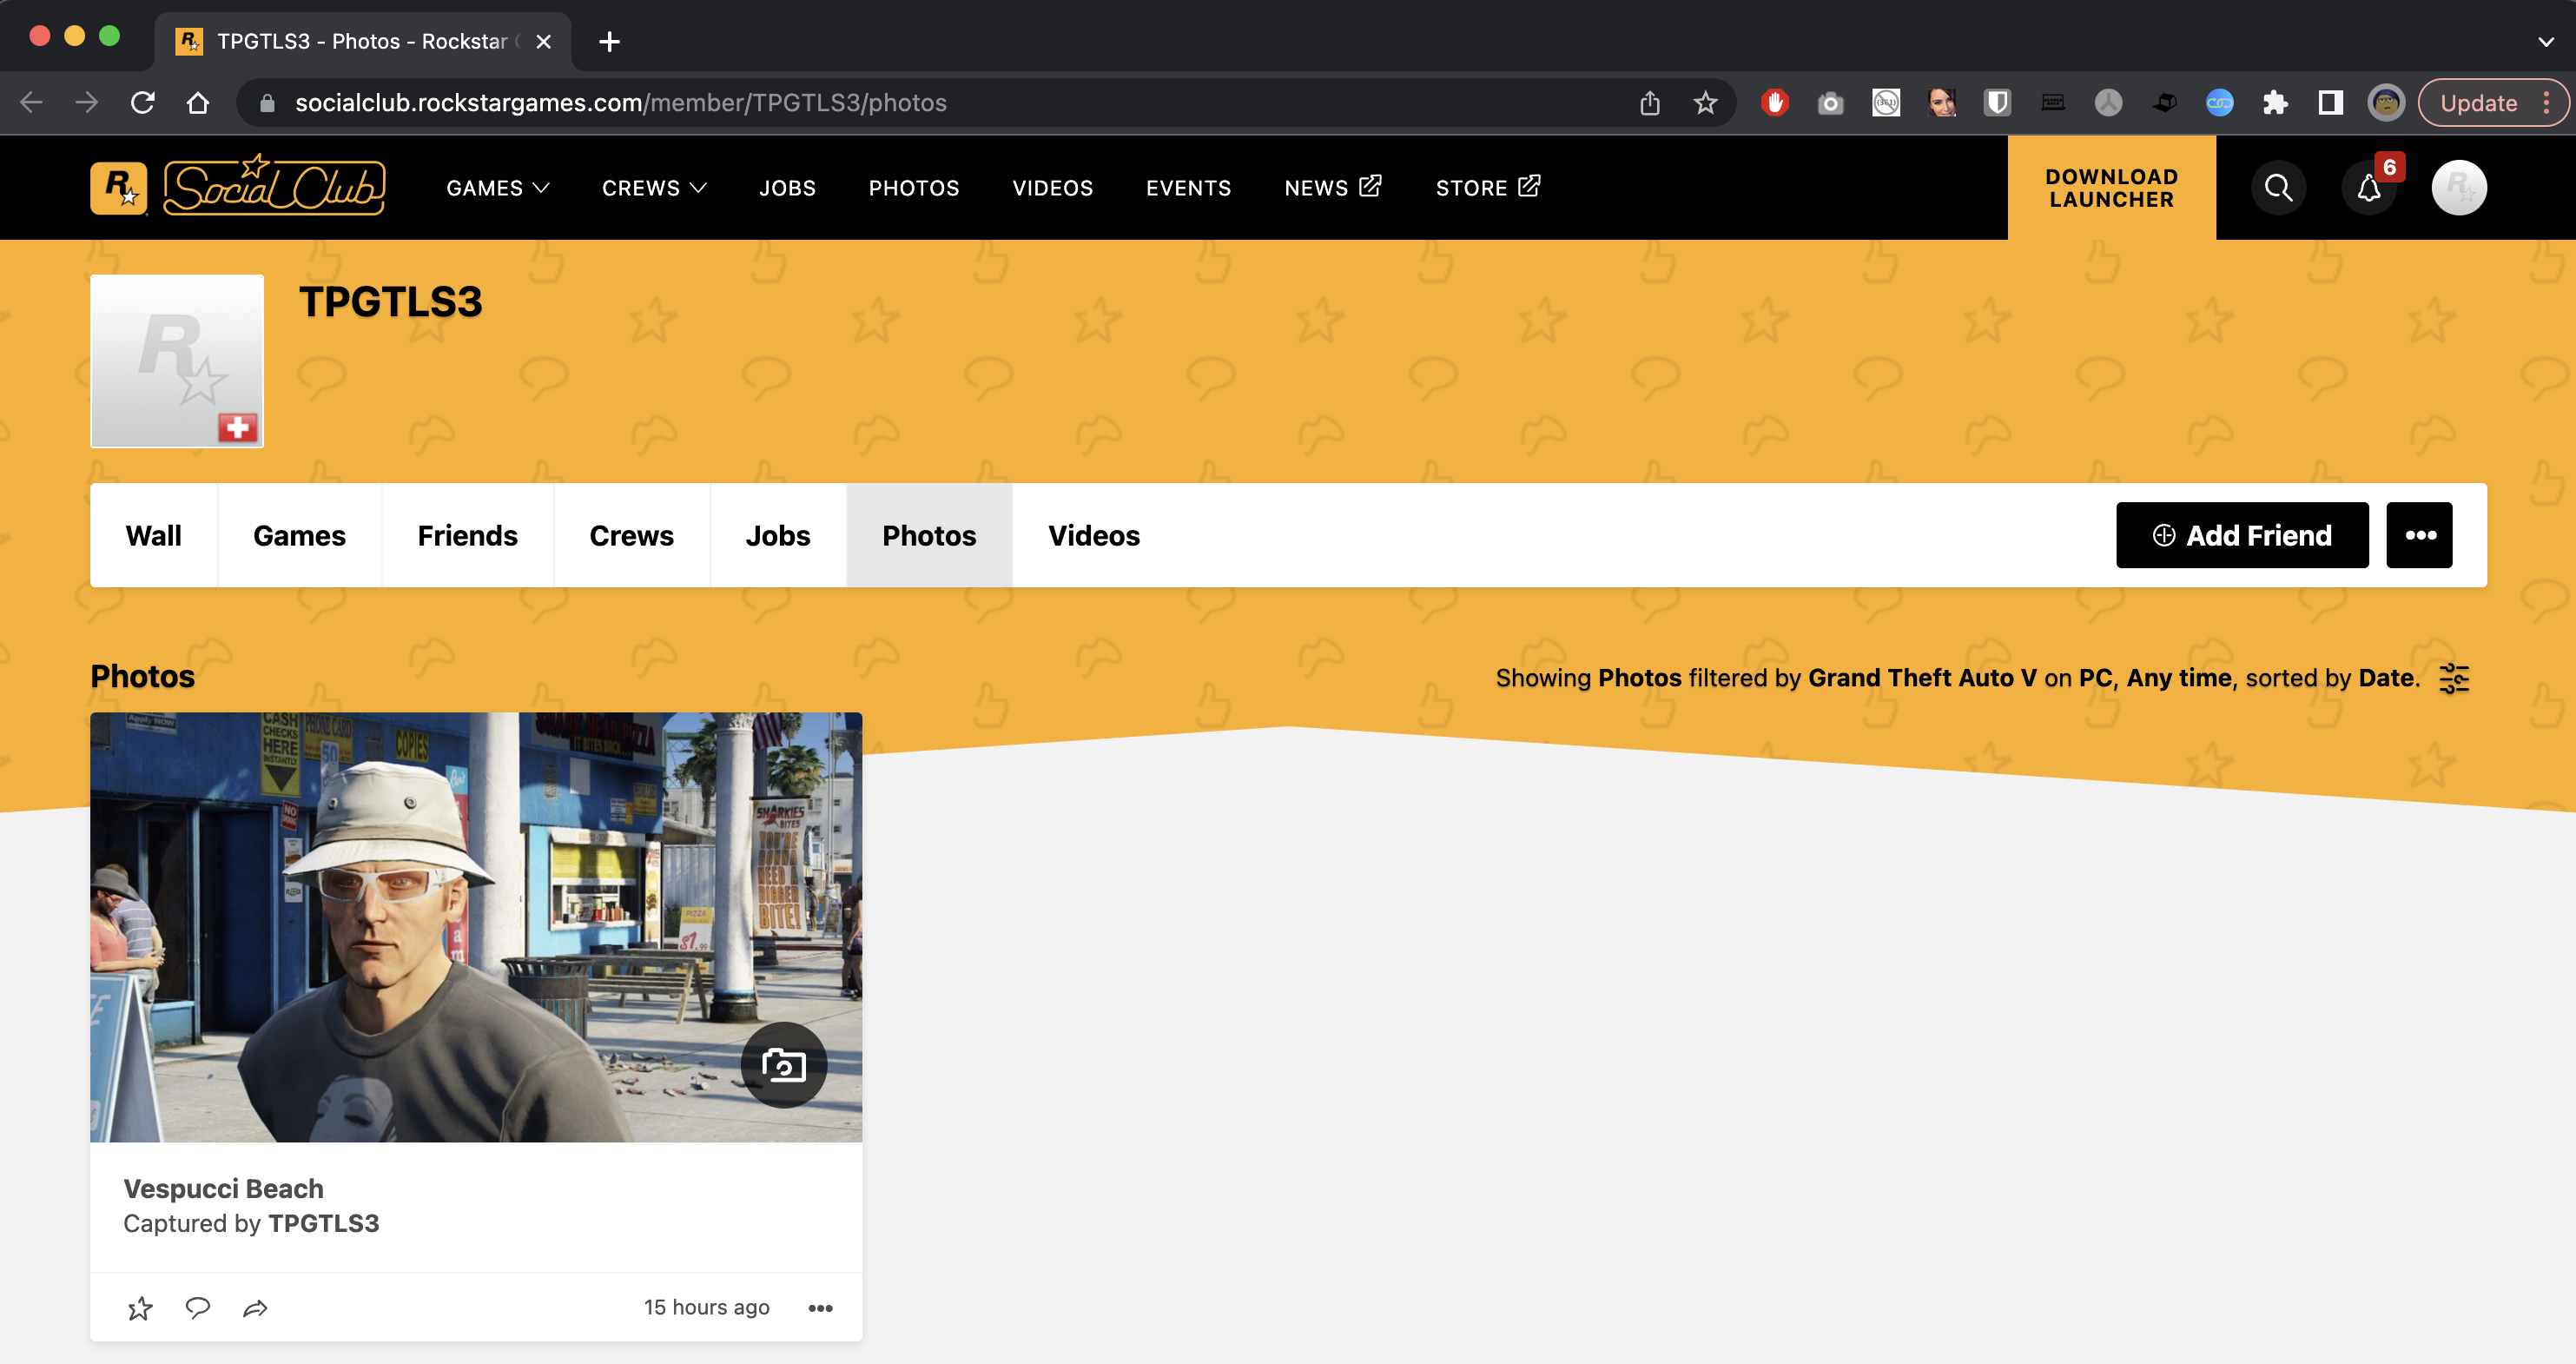Switch to the Wall profile tab

154,535
